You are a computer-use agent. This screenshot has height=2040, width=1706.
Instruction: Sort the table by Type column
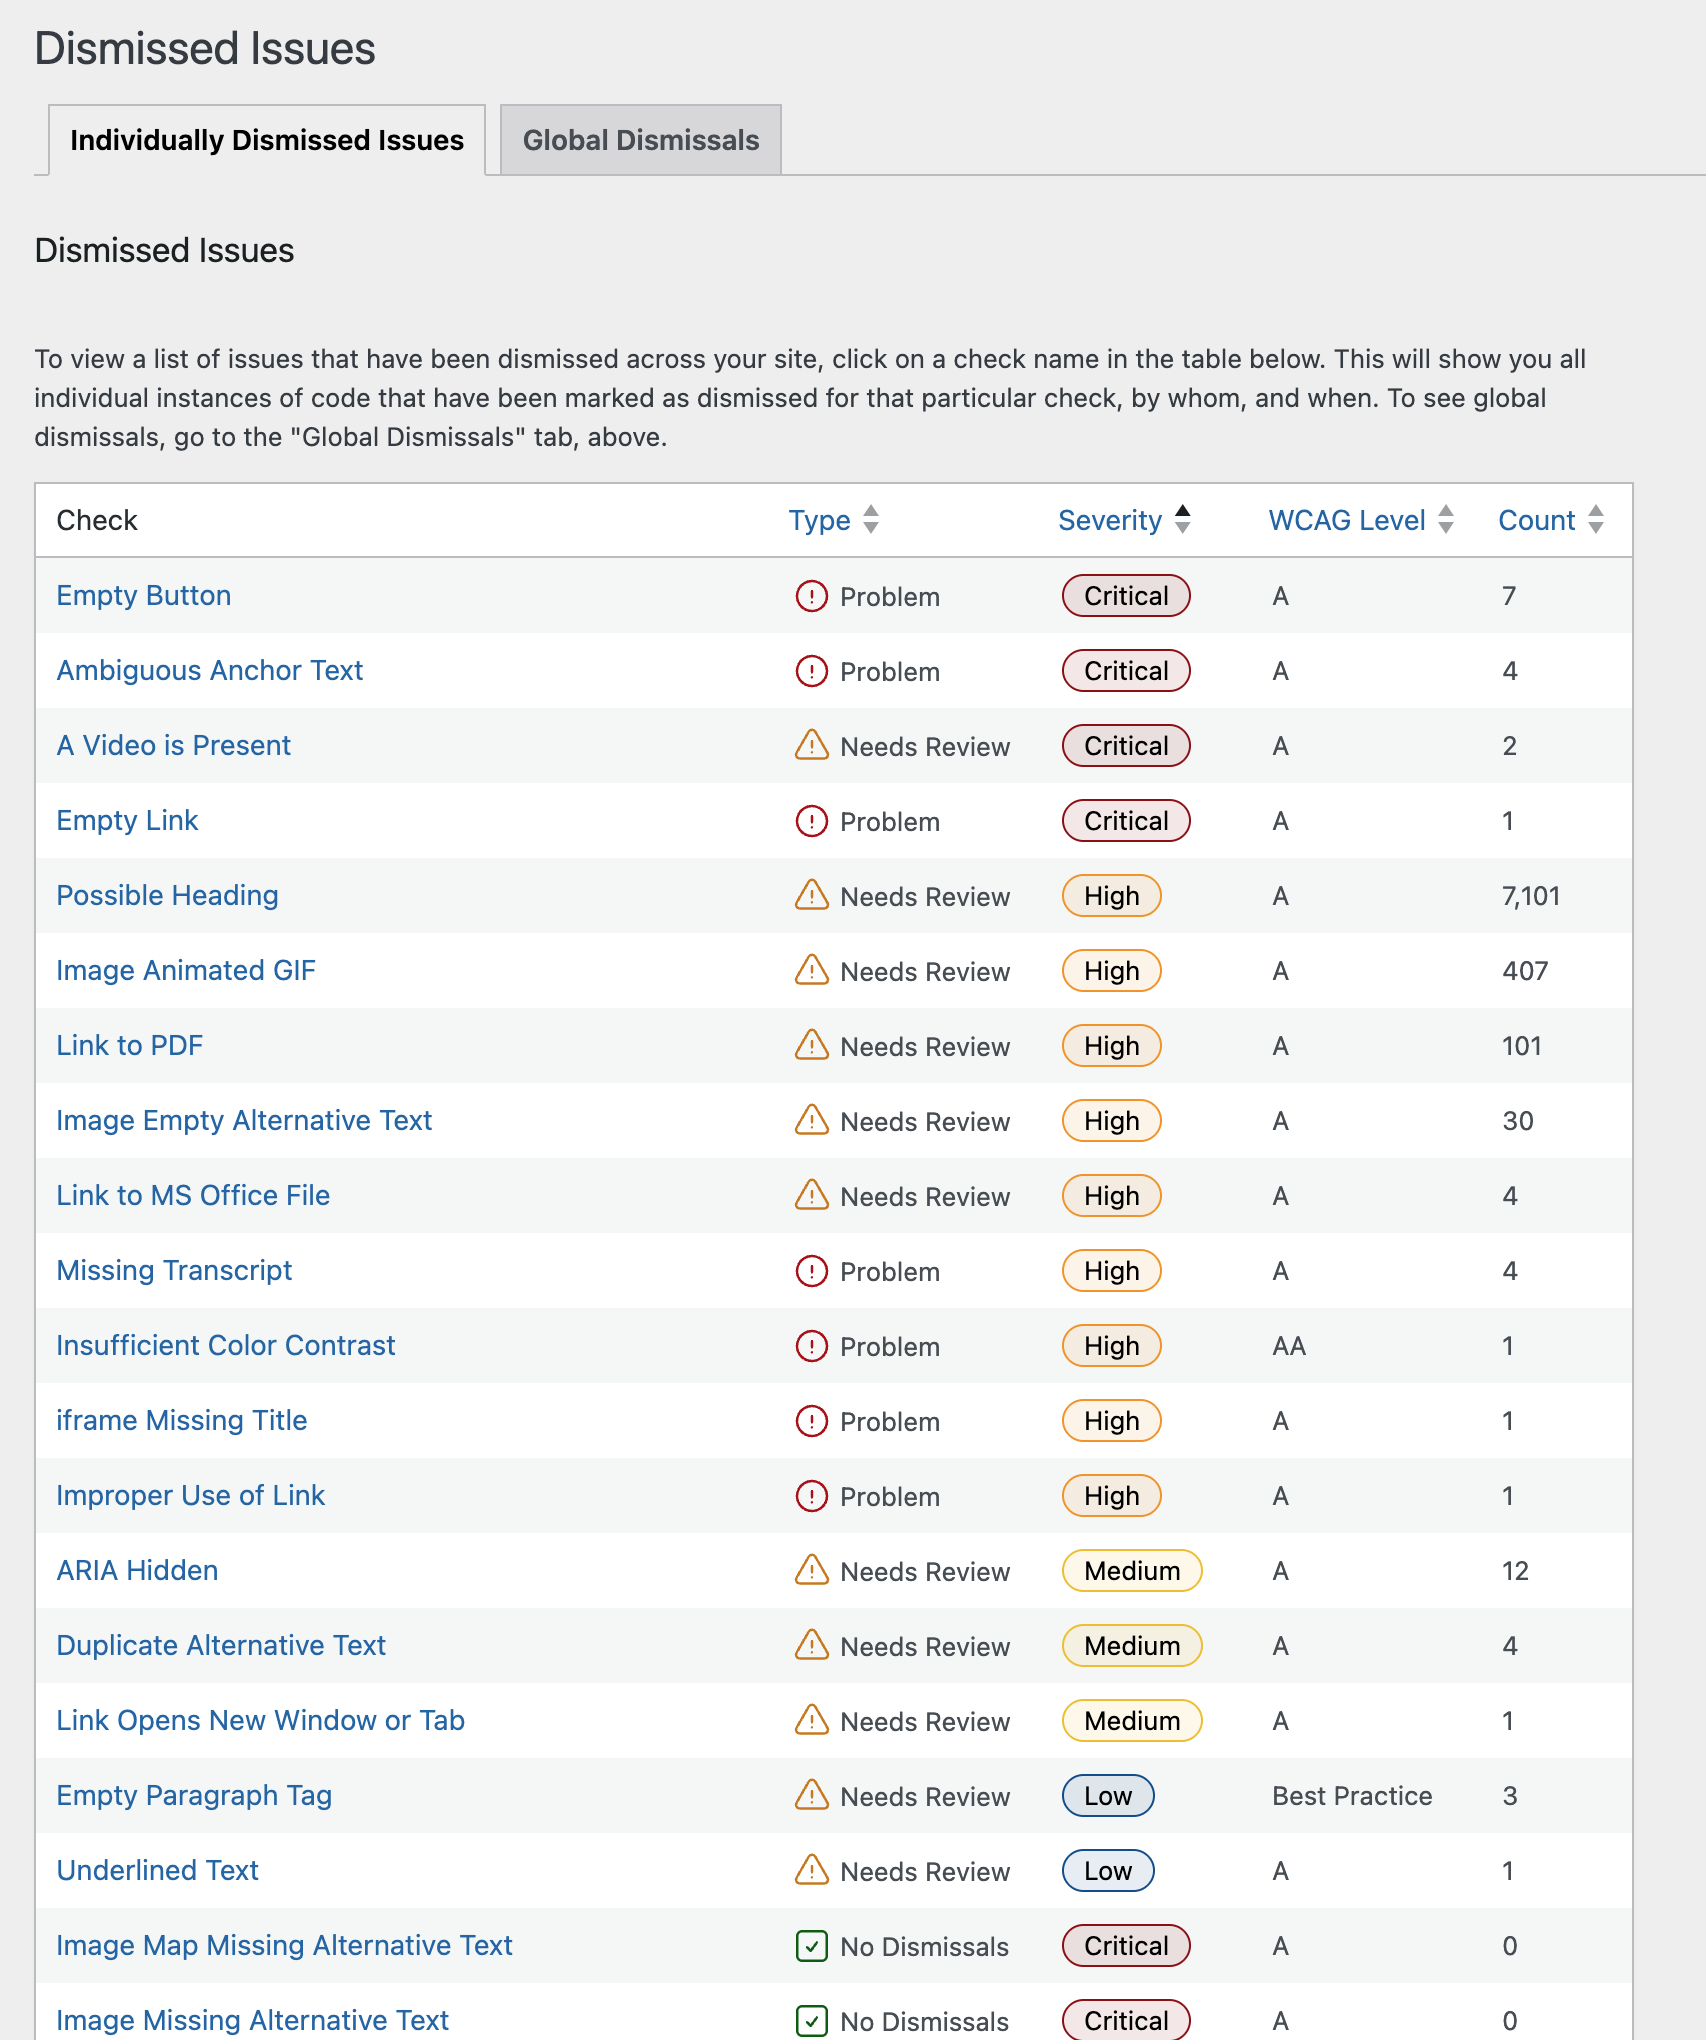click(834, 520)
